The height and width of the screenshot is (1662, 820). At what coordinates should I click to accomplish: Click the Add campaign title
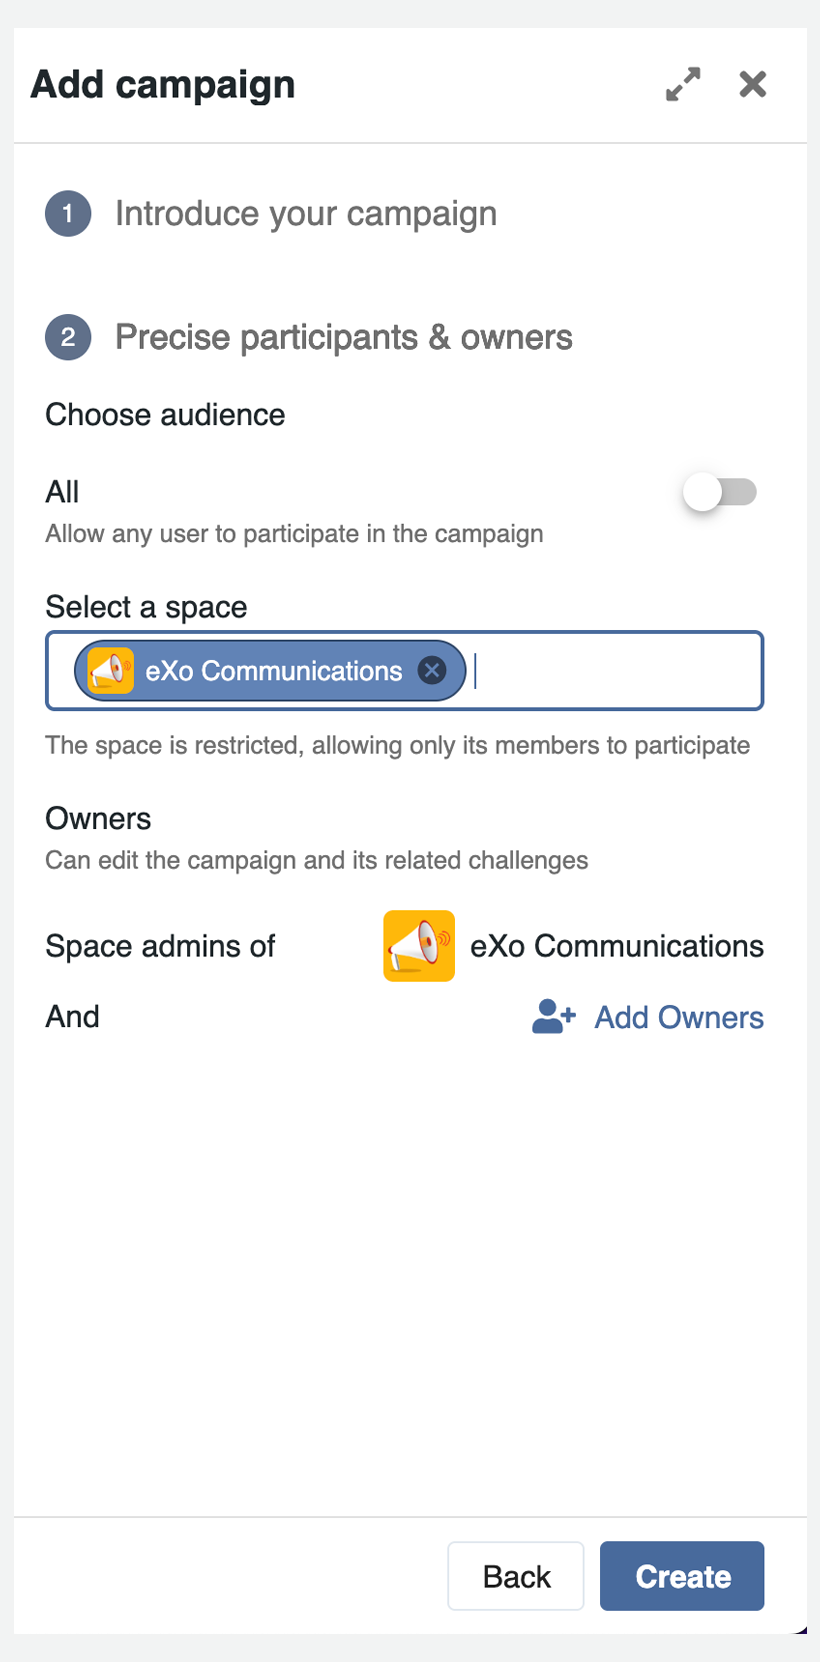pos(163,85)
